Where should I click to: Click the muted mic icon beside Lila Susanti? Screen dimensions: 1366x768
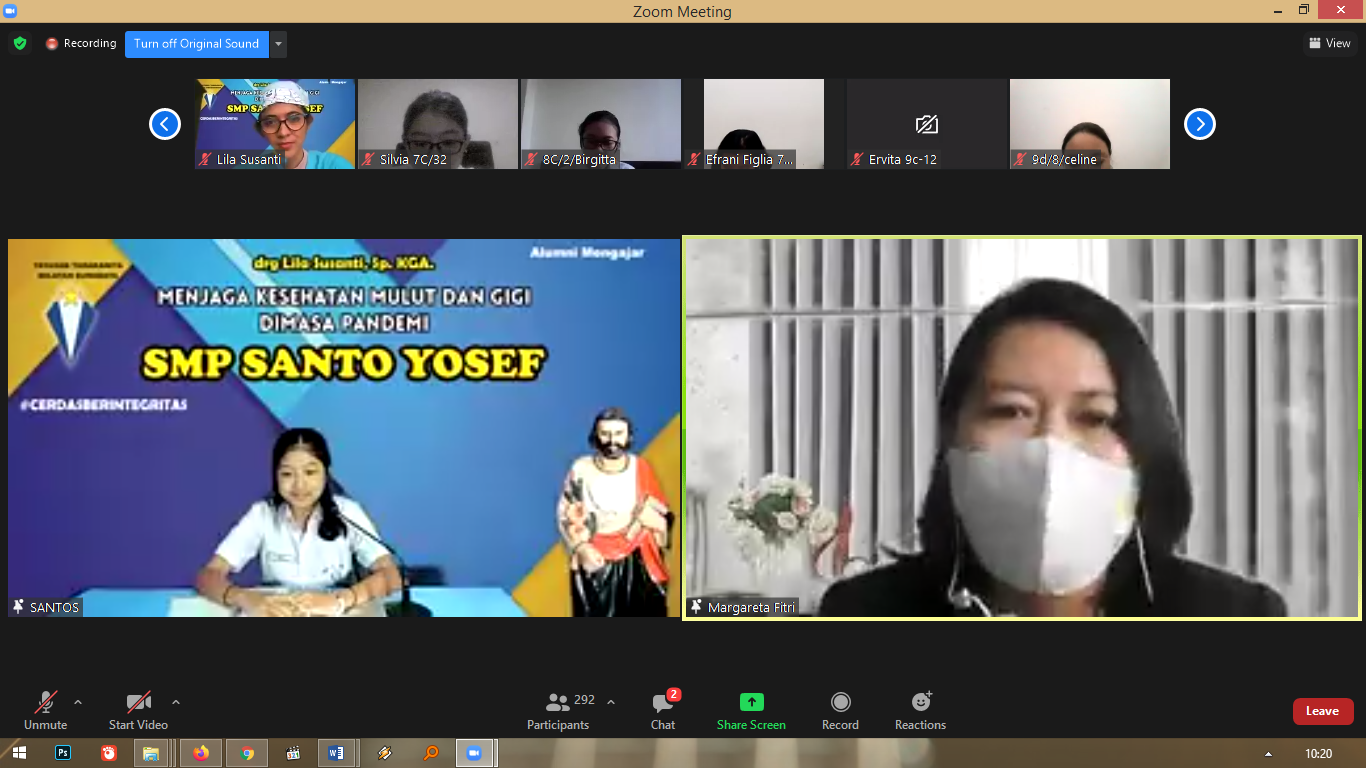click(x=206, y=159)
